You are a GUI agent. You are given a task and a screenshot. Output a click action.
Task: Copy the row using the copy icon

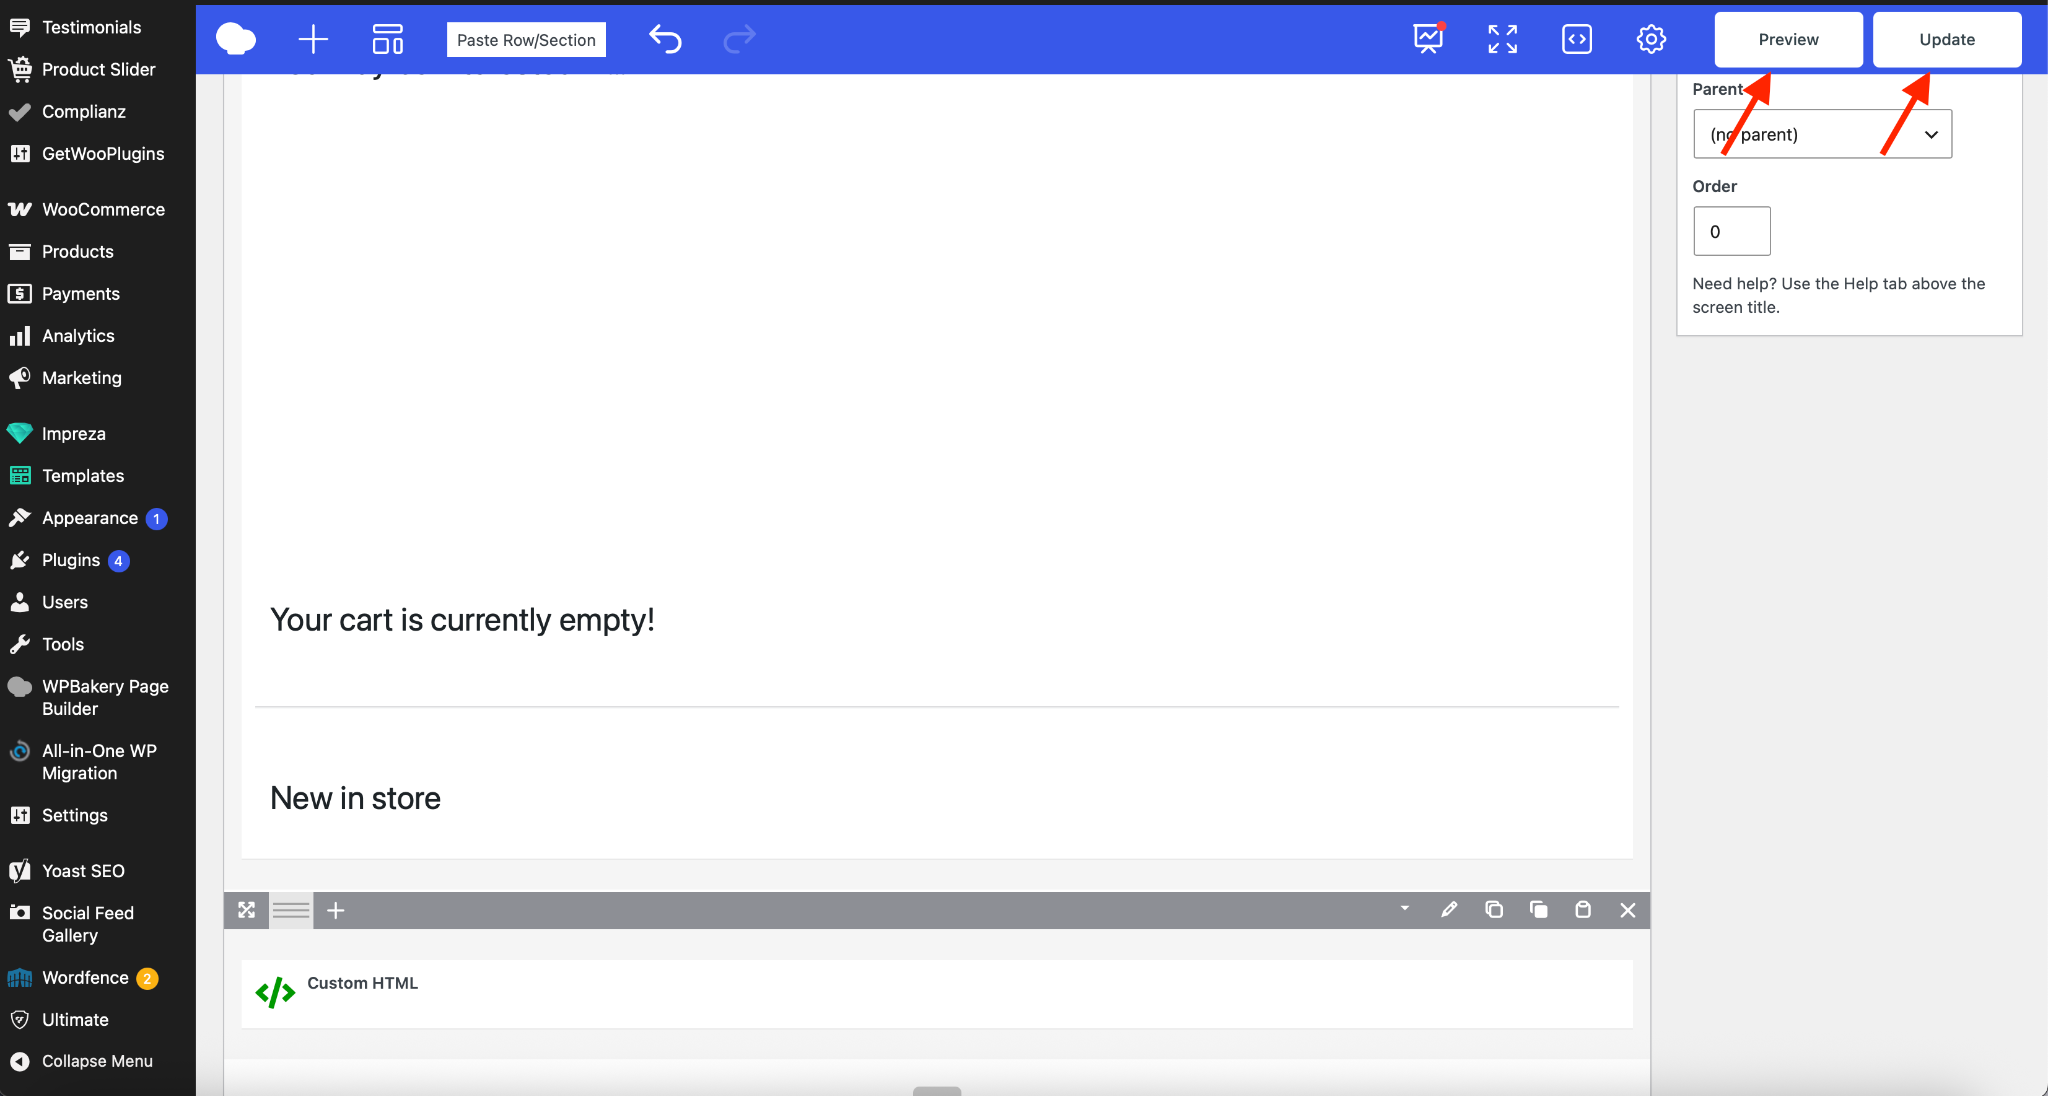(x=1494, y=910)
